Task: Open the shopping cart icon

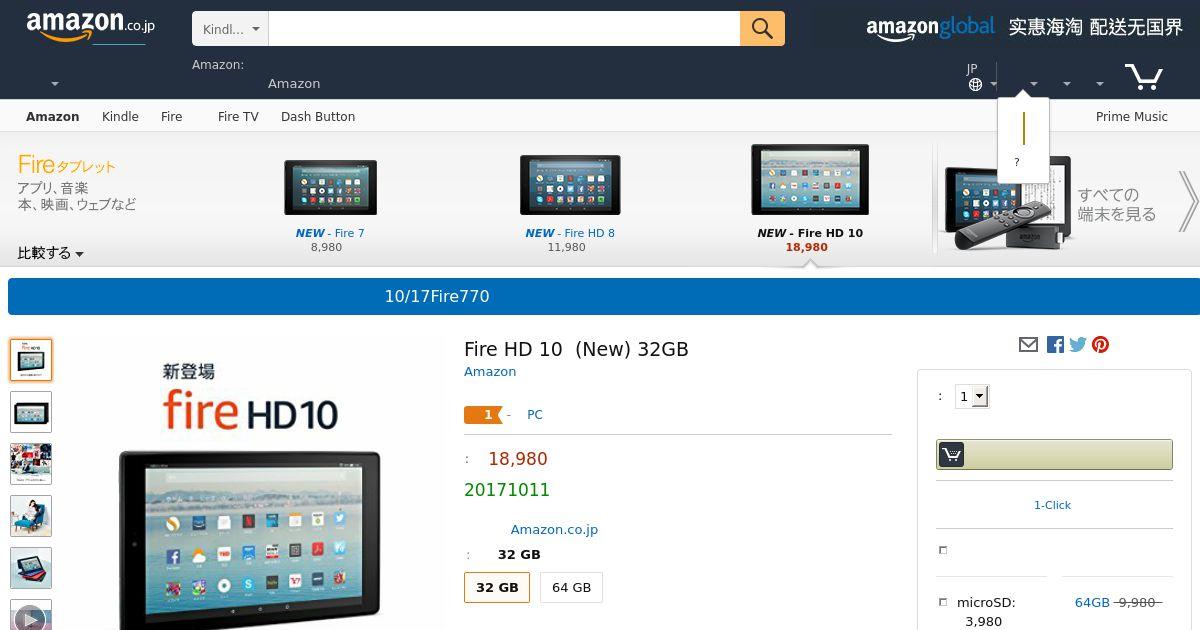Action: click(1143, 77)
